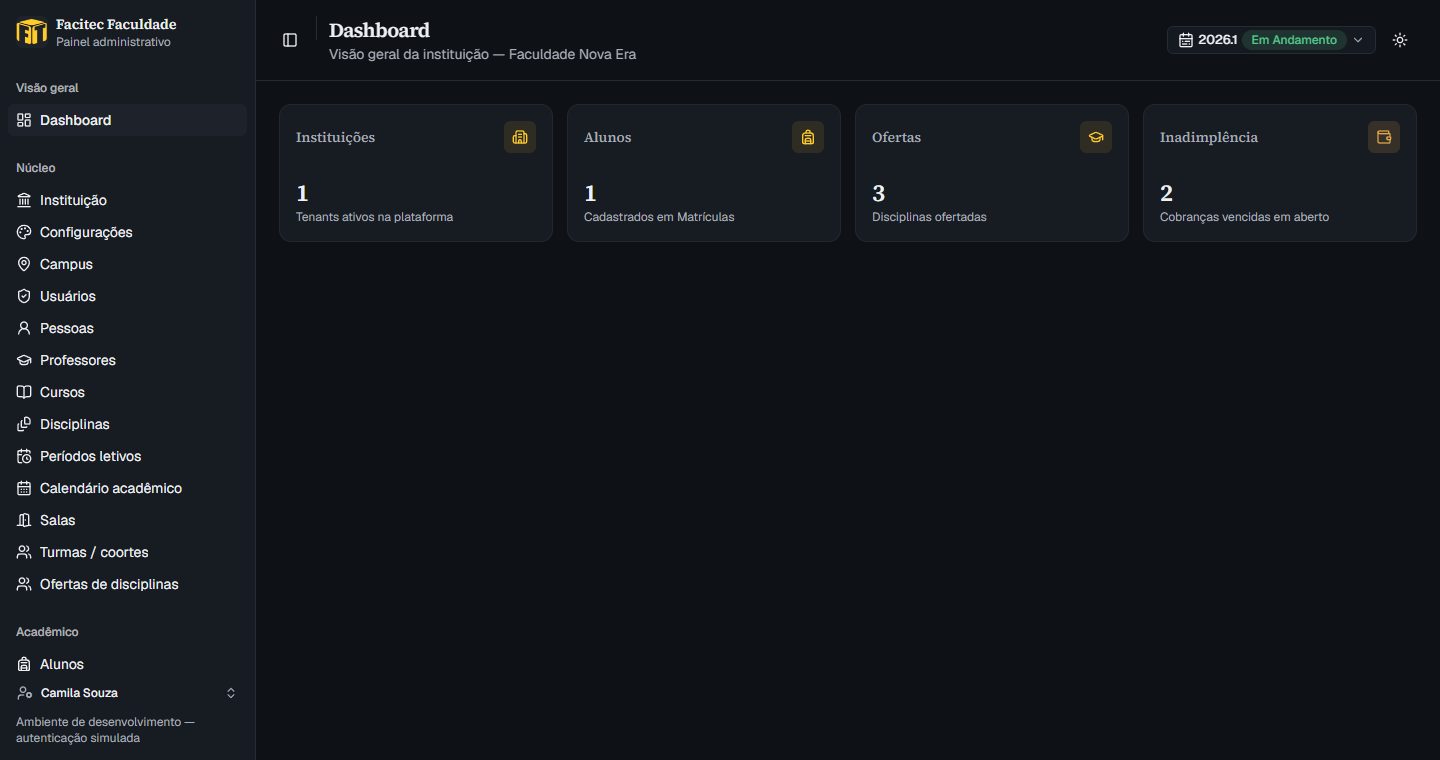Open the Dashboard menu item
Image resolution: width=1440 pixels, height=760 pixels.
pos(127,120)
